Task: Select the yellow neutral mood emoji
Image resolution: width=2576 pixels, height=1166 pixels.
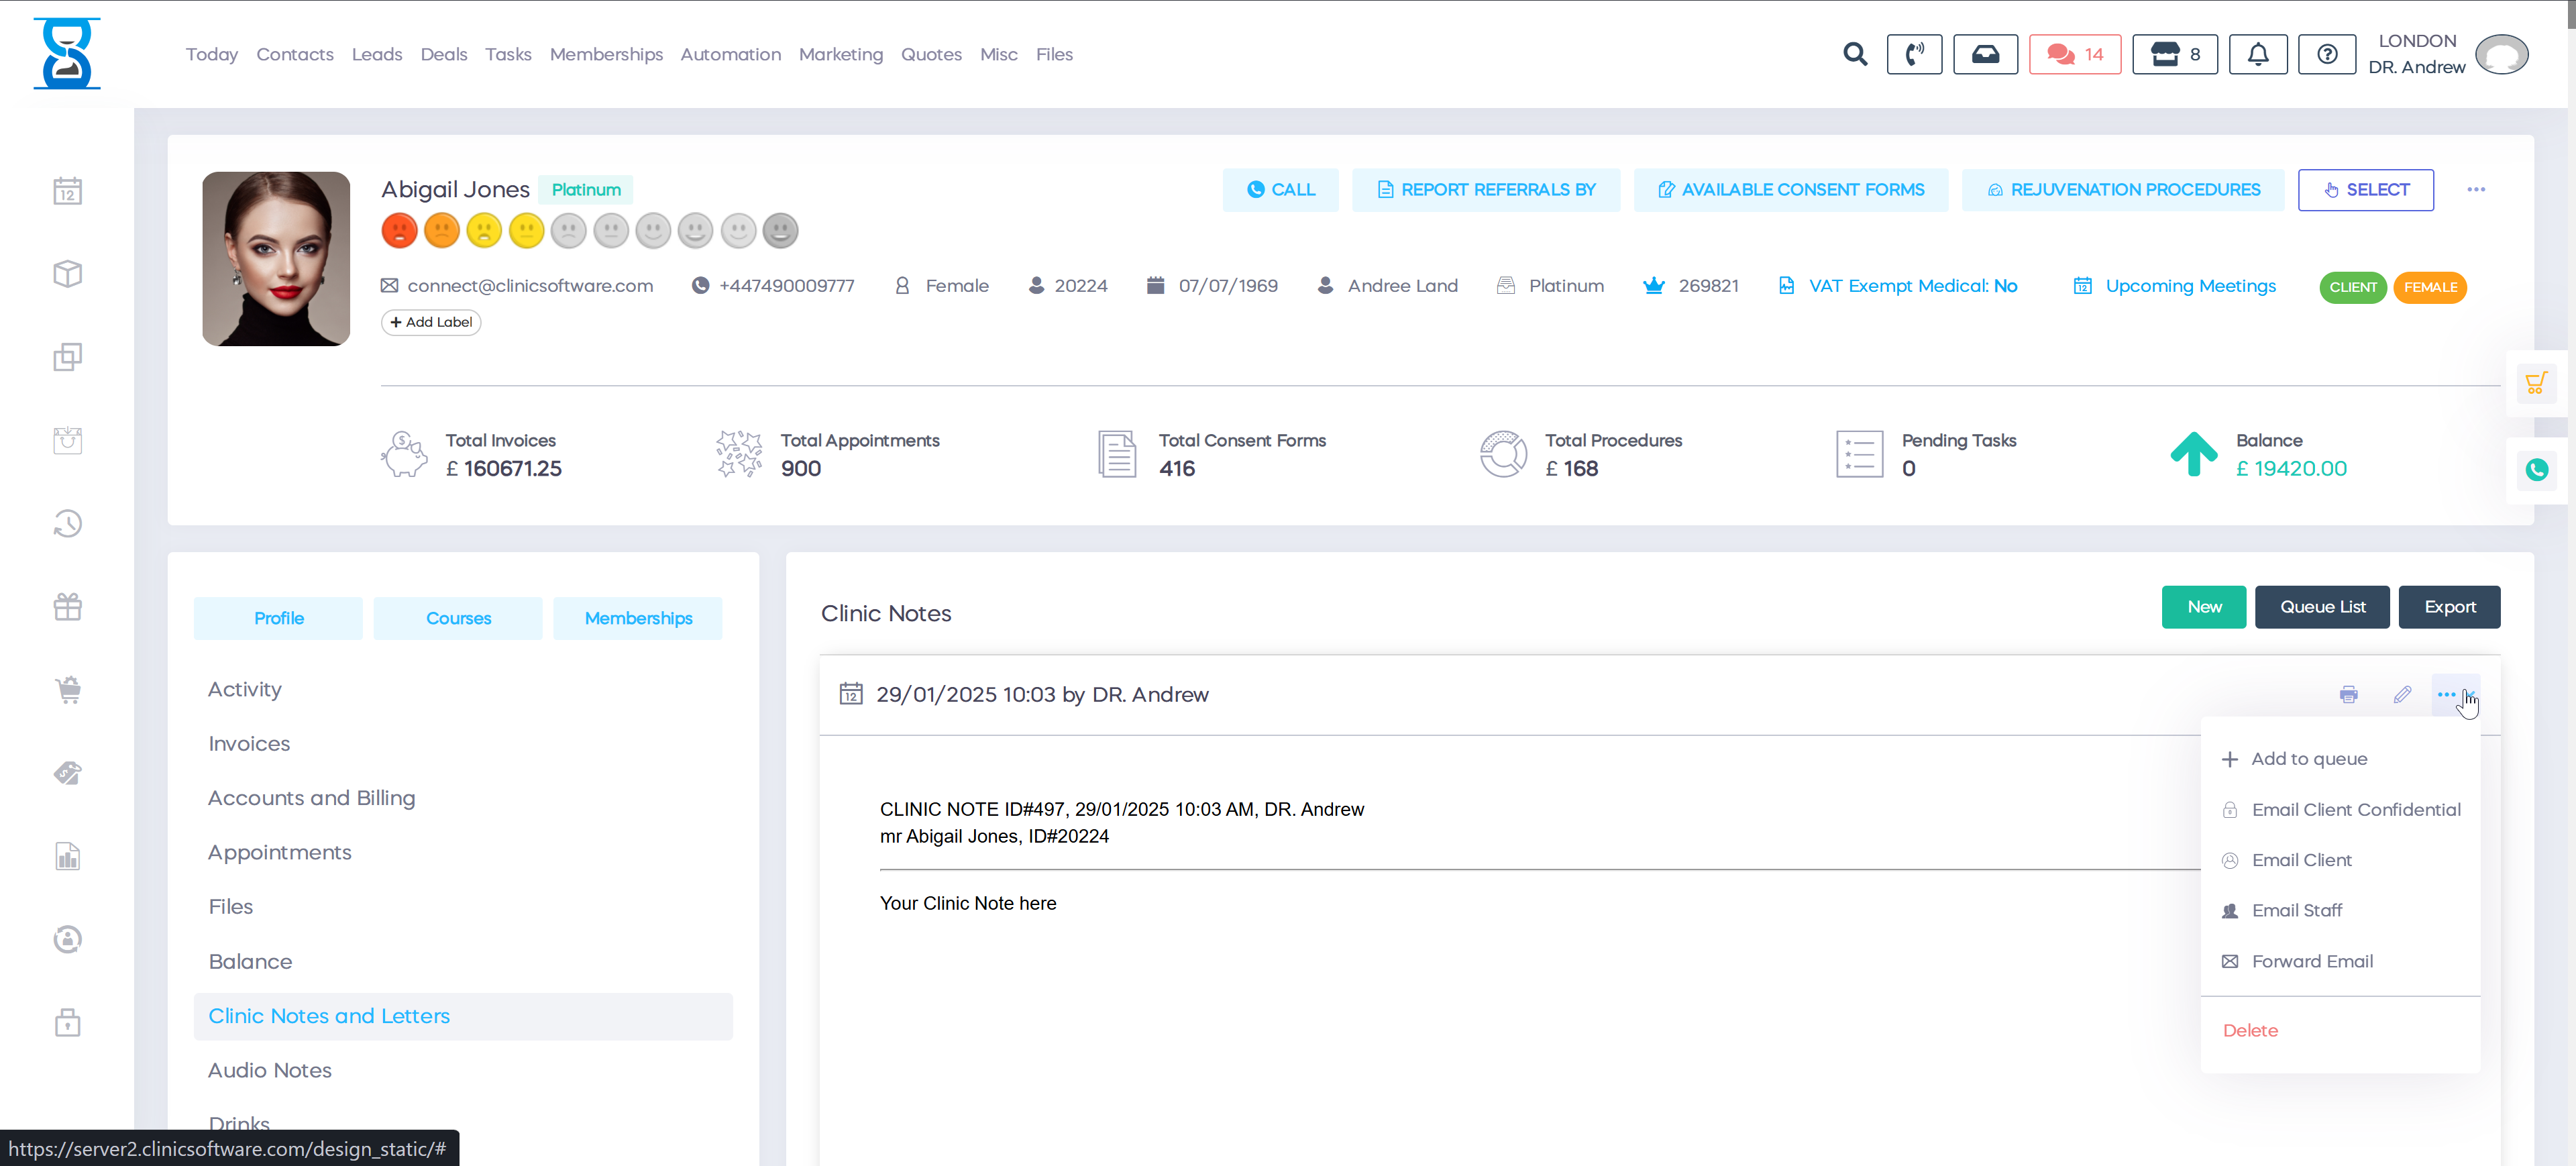Action: [527, 230]
